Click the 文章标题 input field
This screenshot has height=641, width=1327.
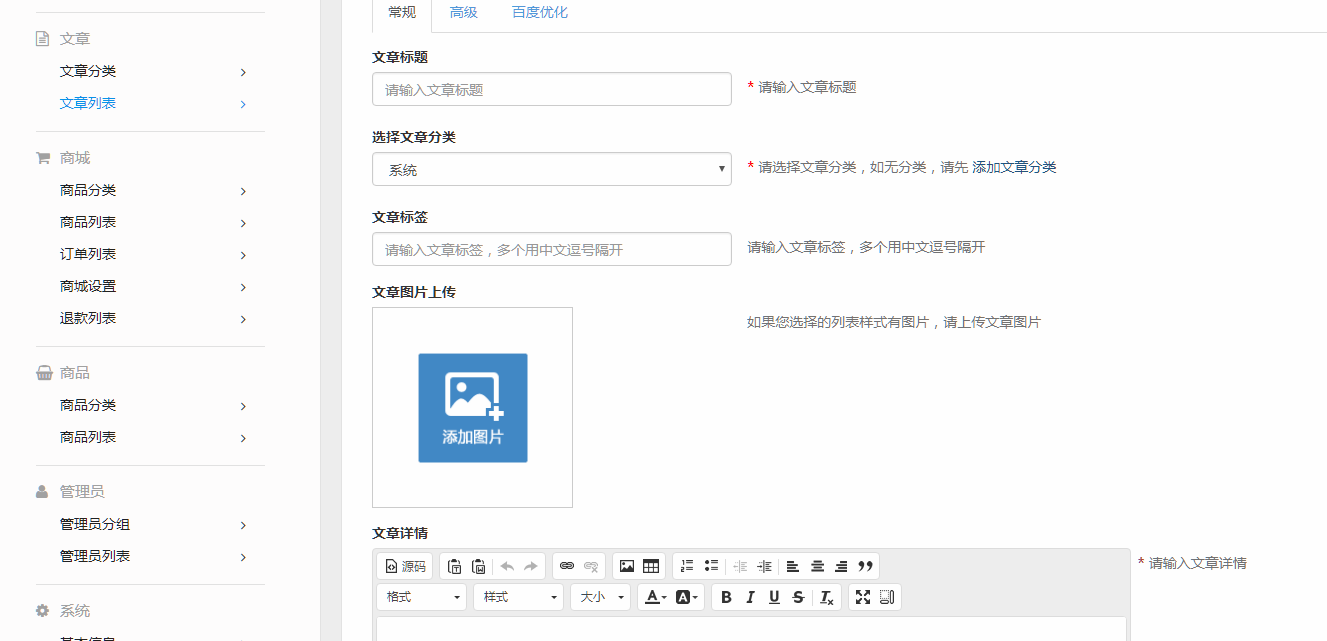(551, 89)
